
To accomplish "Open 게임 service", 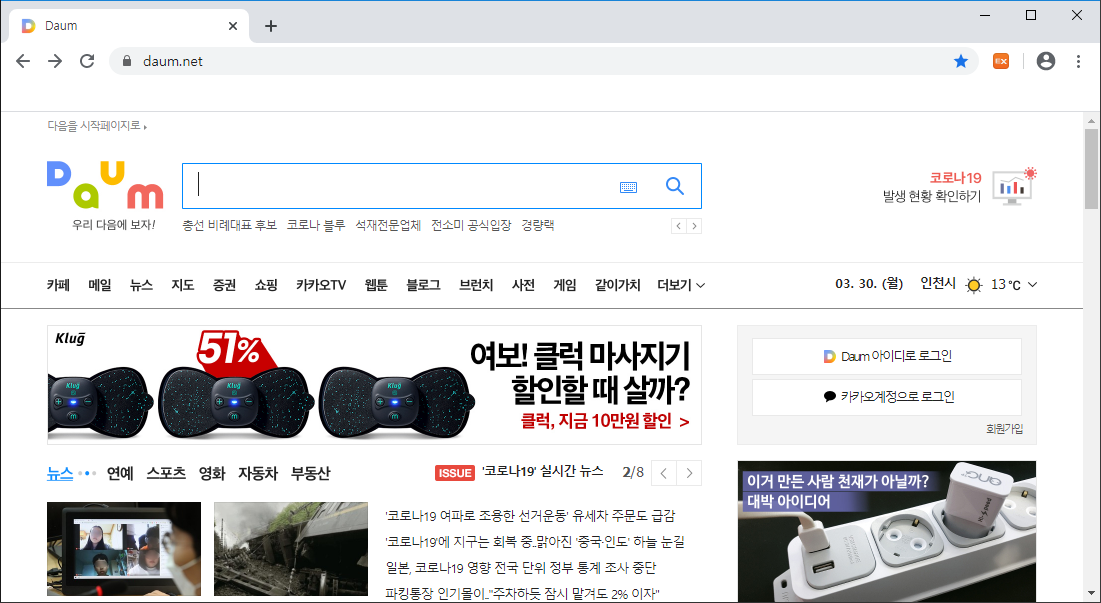I will point(565,285).
